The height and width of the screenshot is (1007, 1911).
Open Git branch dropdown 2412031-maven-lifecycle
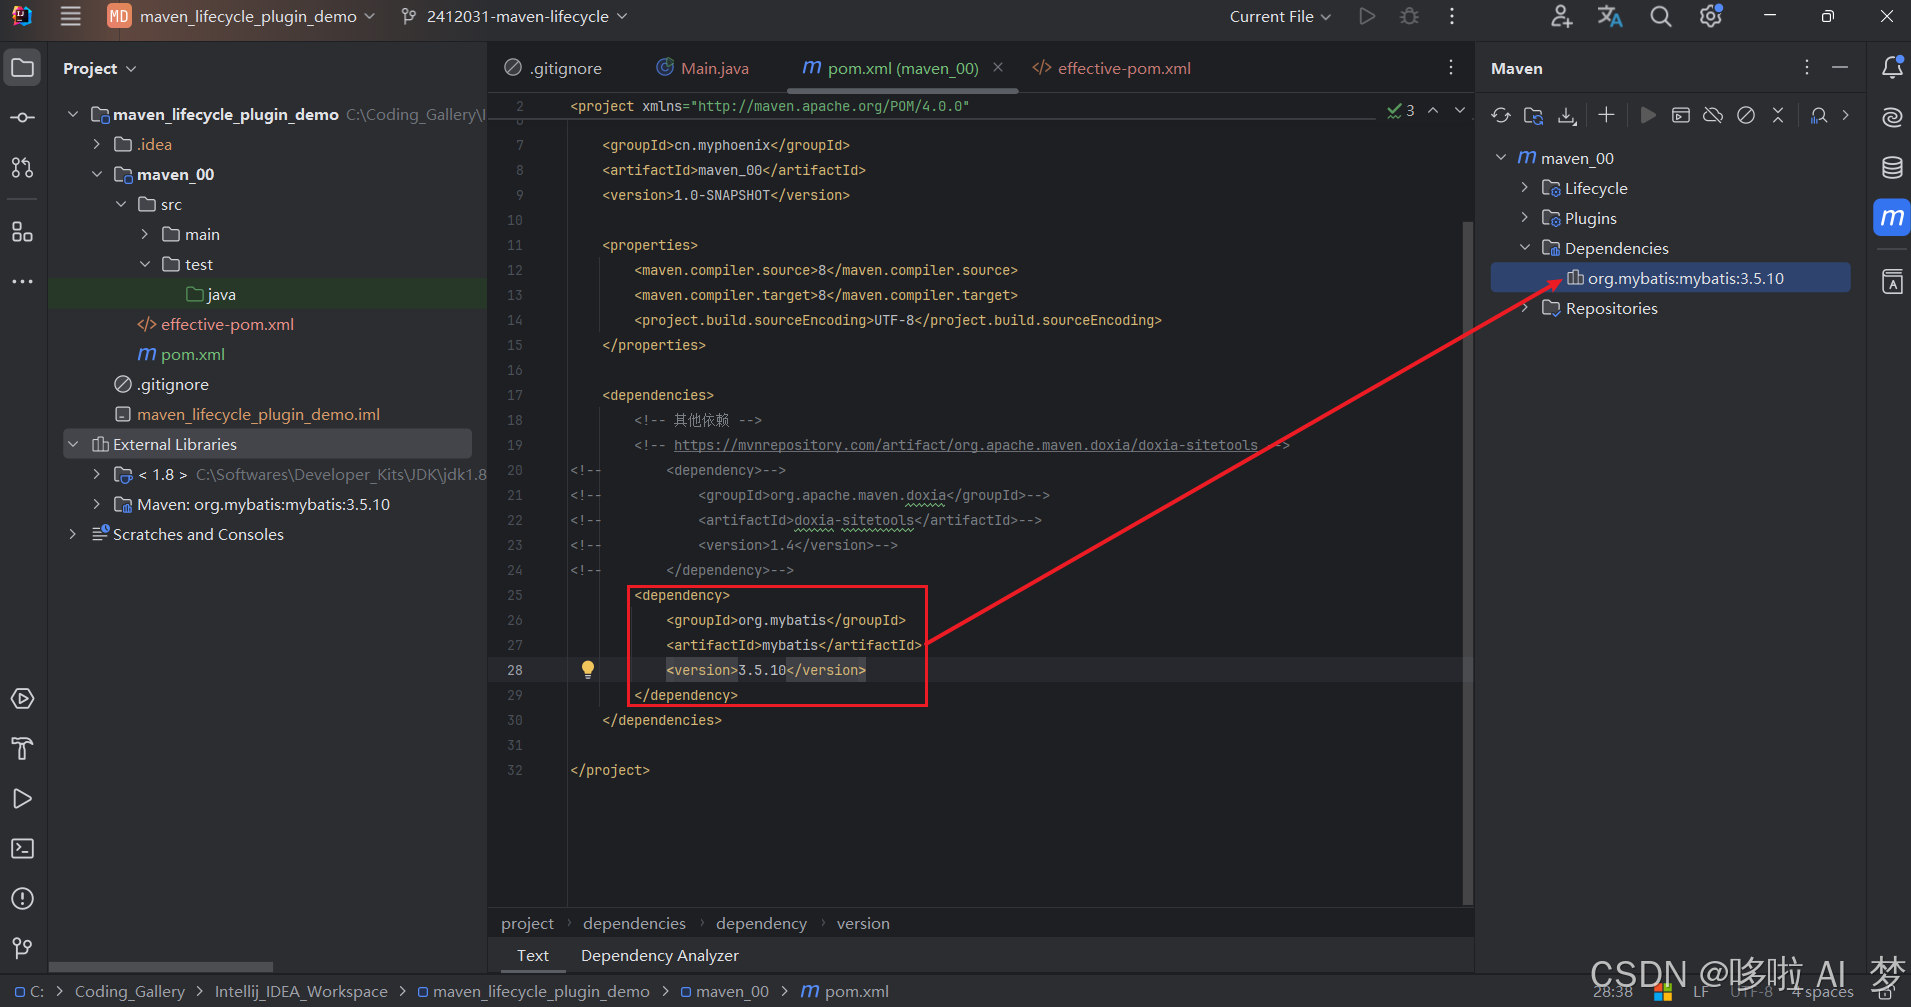point(514,16)
